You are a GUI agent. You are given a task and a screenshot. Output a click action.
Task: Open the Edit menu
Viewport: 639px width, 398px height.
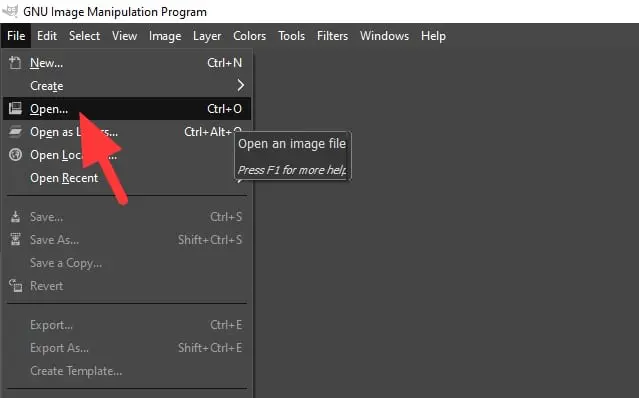(47, 36)
